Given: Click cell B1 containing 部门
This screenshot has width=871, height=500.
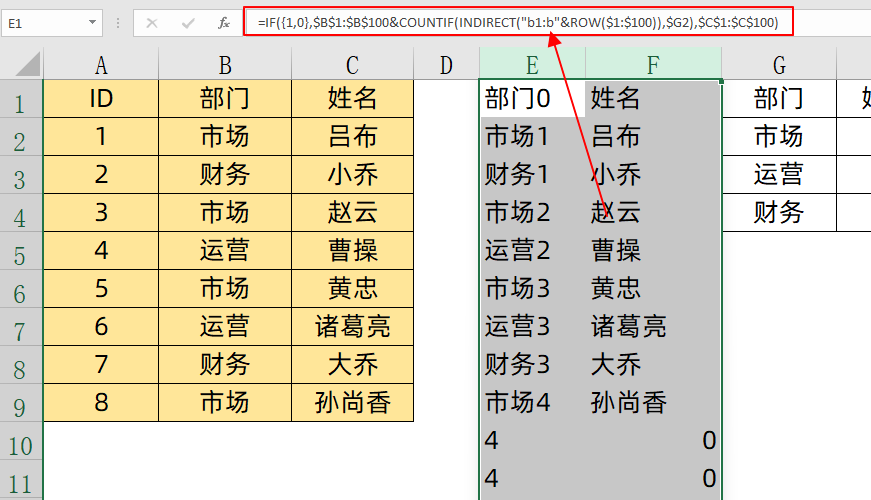Looking at the screenshot, I should [x=225, y=99].
